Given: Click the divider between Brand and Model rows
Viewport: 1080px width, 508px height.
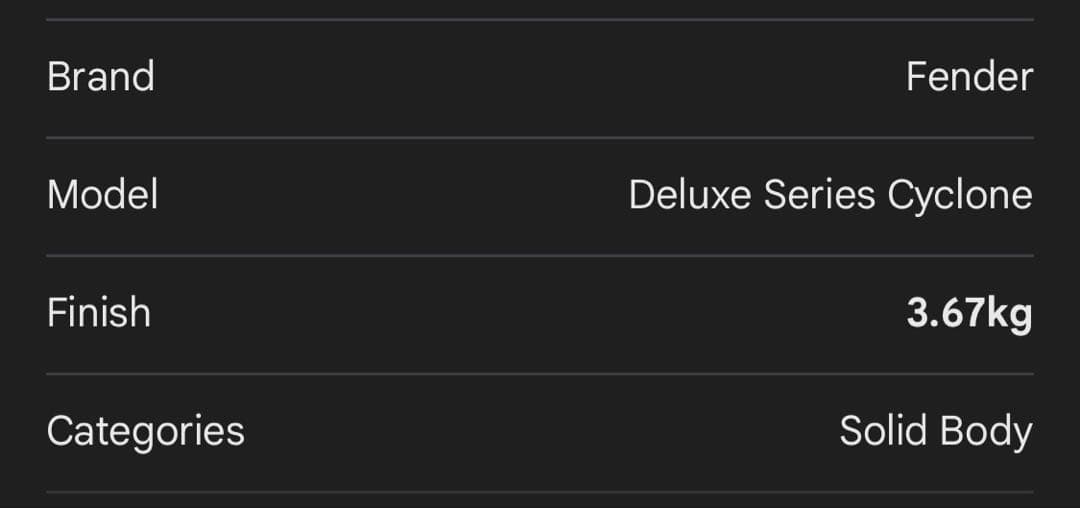Looking at the screenshot, I should tap(540, 137).
